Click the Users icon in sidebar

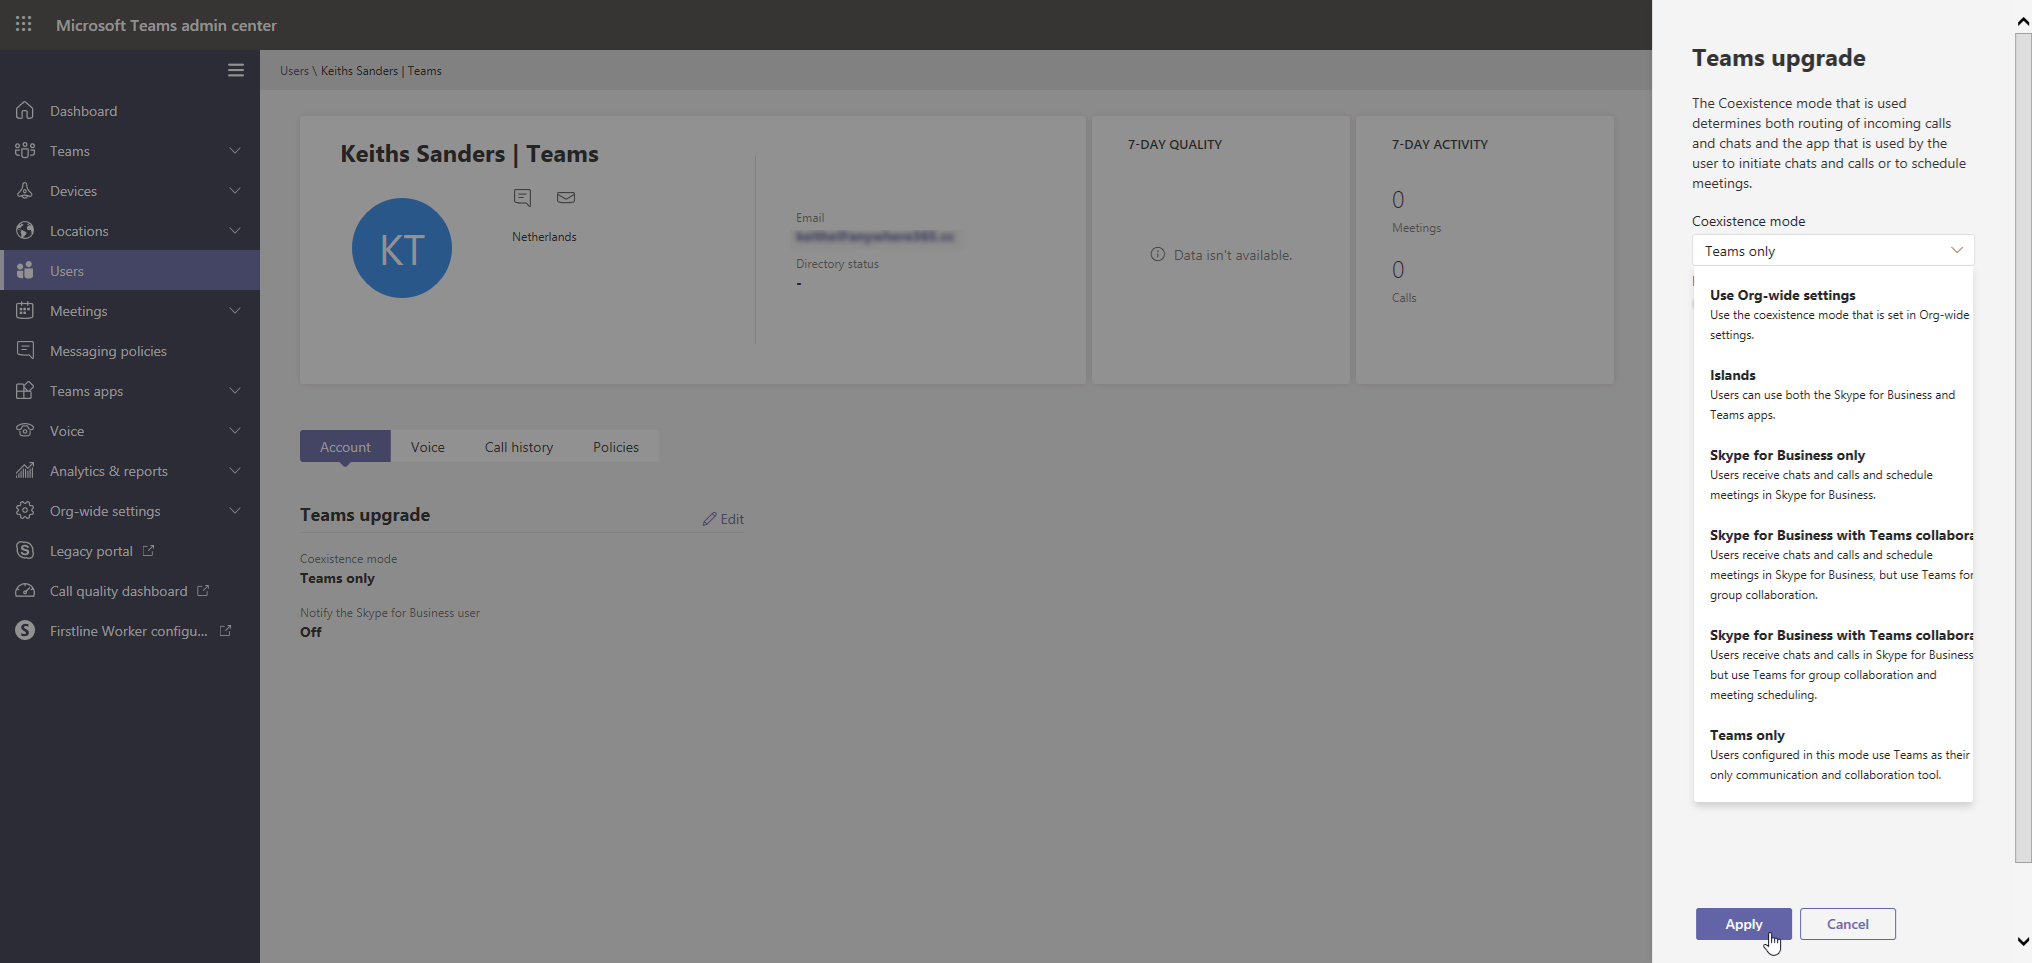click(25, 270)
